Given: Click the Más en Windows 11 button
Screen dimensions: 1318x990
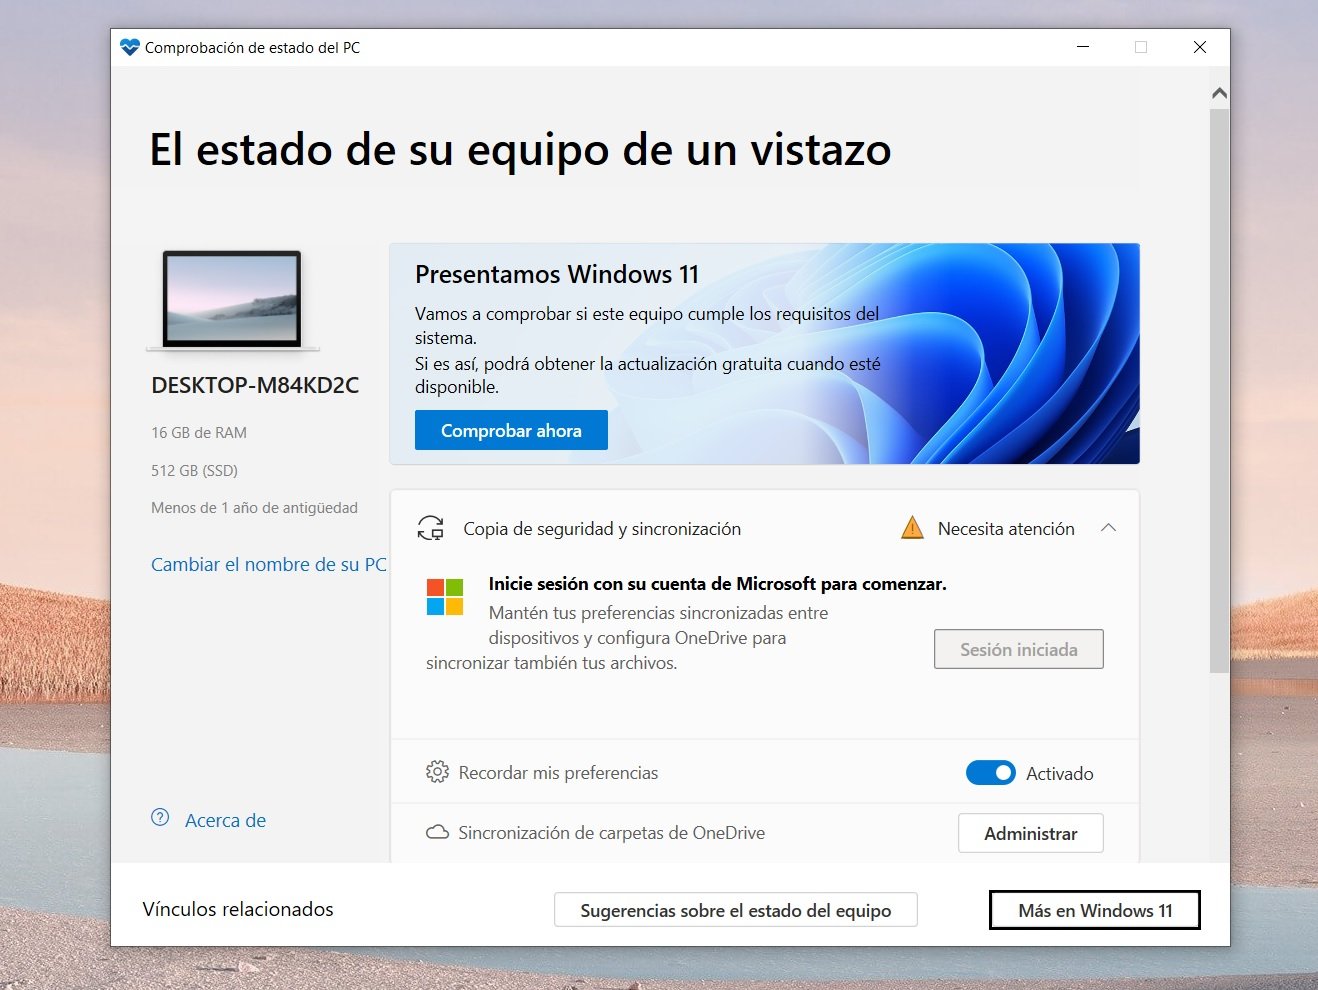Looking at the screenshot, I should (x=1095, y=910).
